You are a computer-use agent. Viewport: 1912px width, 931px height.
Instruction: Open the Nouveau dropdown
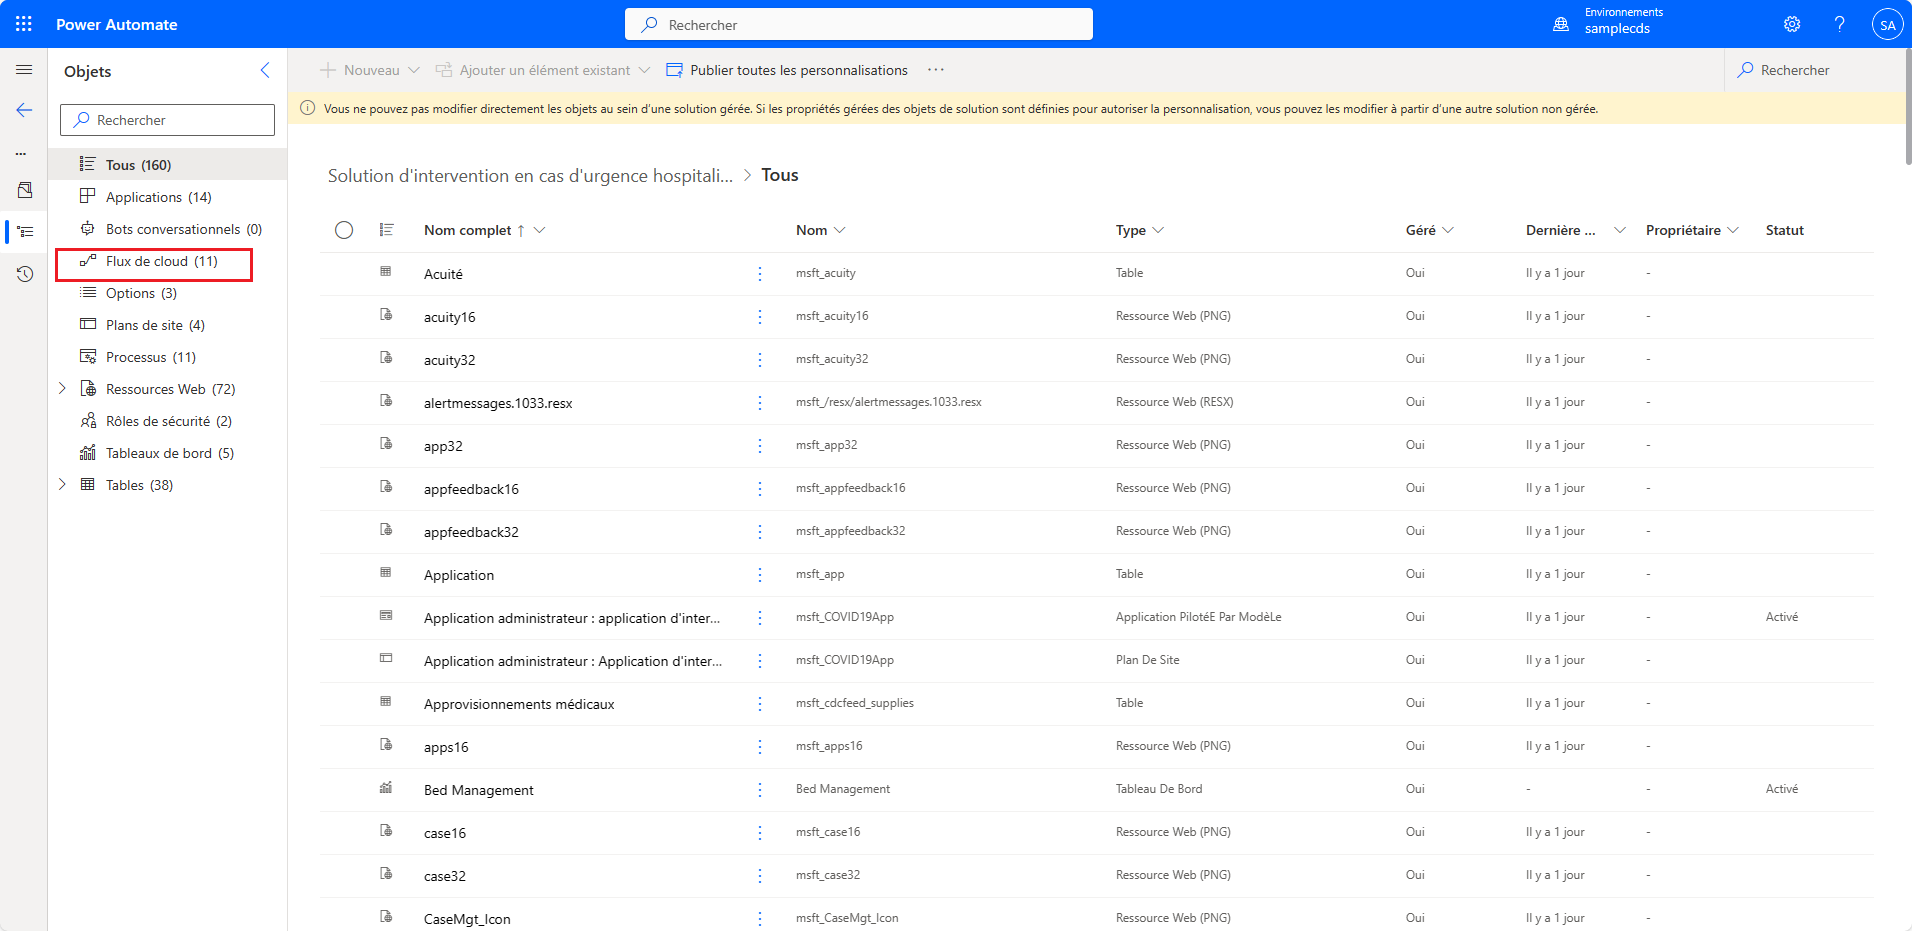coord(369,70)
